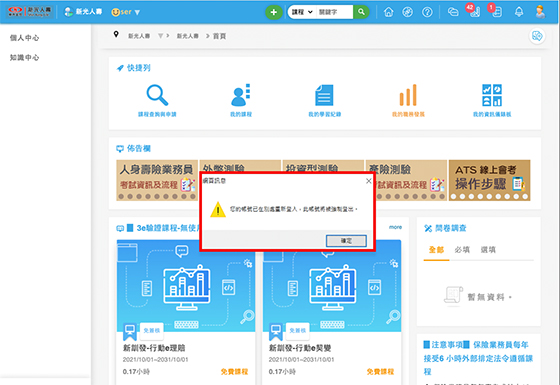Click the green search magnifier button
The width and height of the screenshot is (560, 385).
(361, 12)
